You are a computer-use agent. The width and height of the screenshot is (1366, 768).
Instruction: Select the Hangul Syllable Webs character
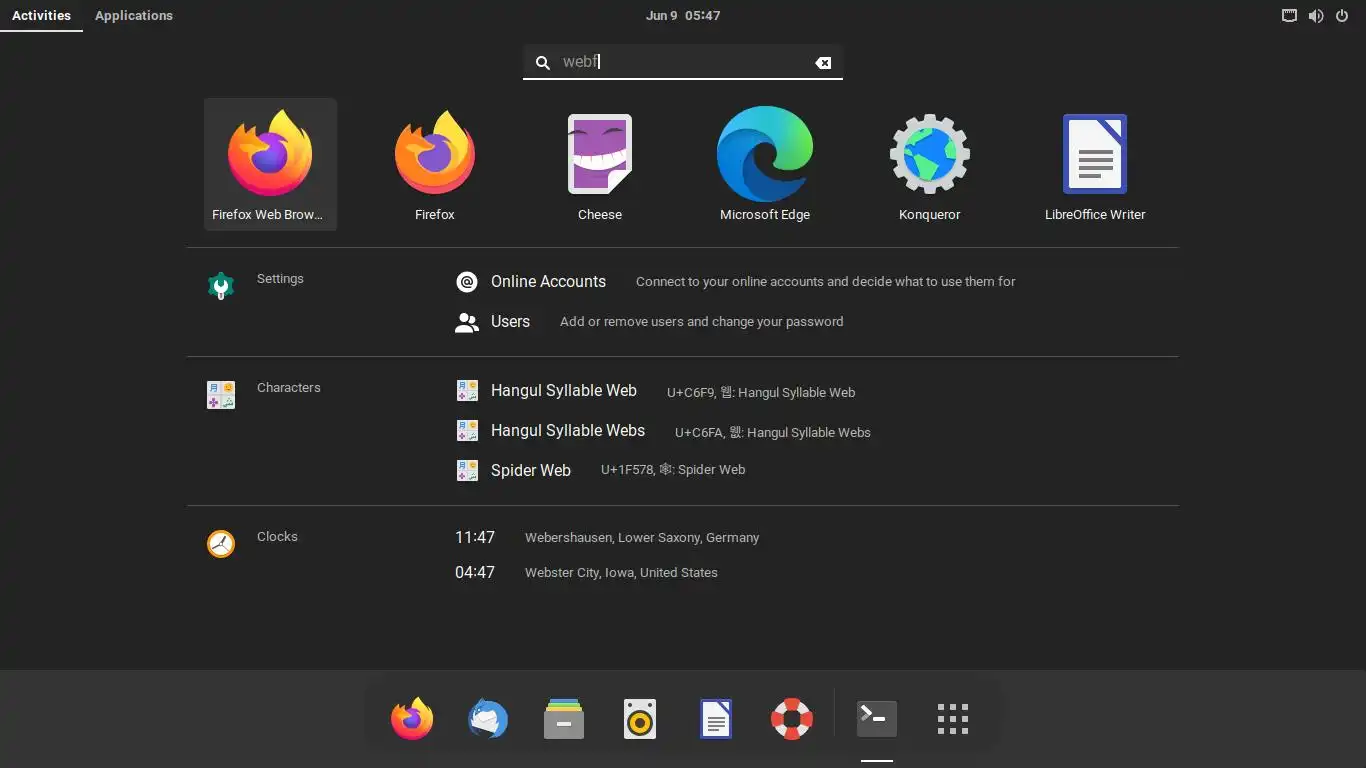664,431
